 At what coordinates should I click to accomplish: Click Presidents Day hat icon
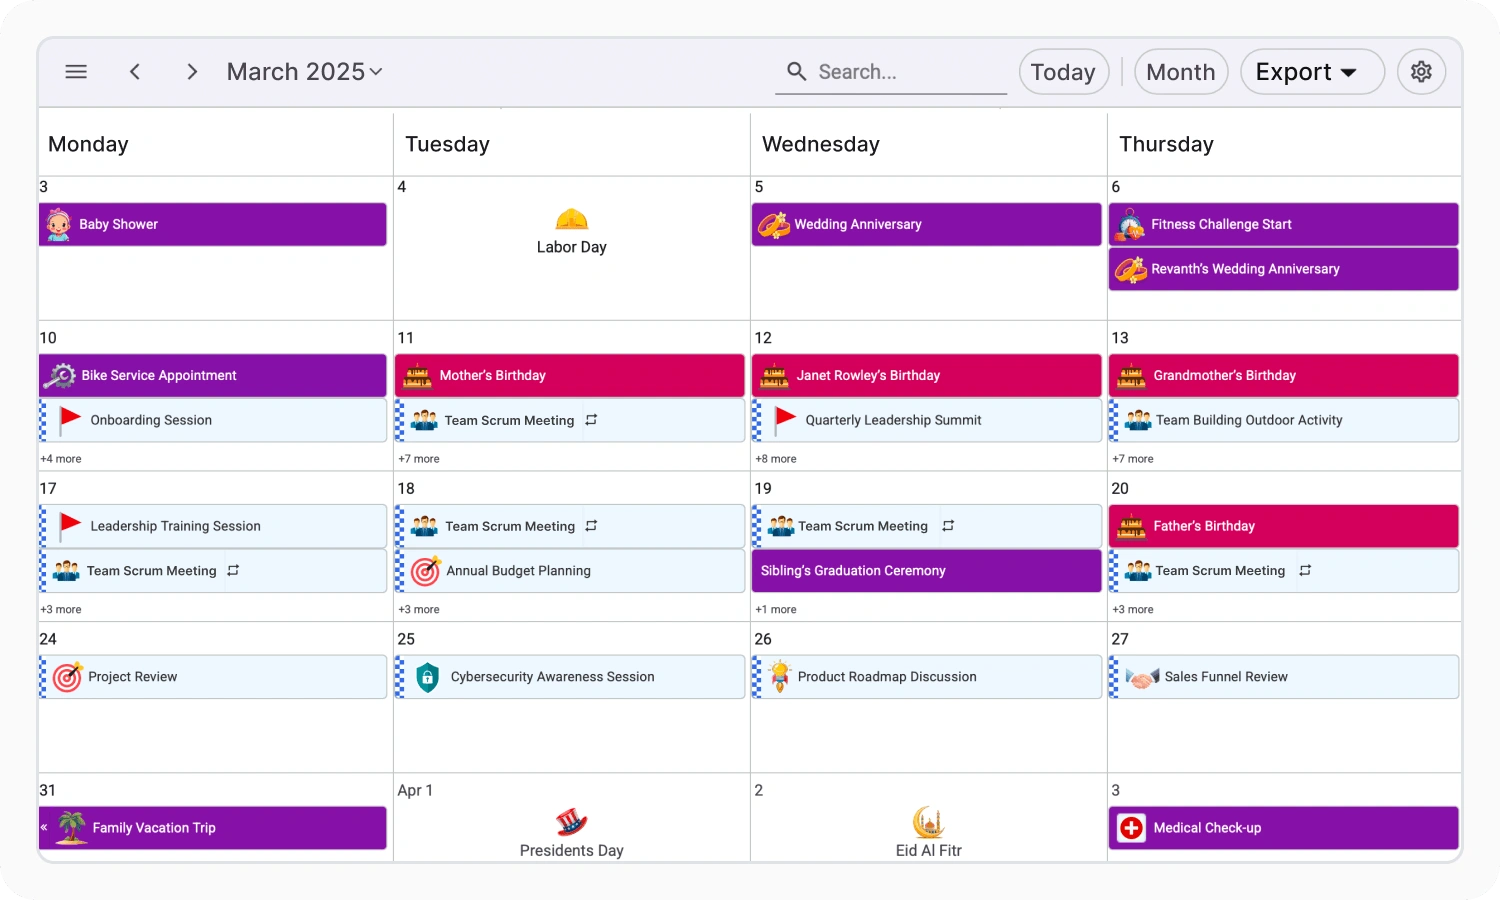coord(572,822)
